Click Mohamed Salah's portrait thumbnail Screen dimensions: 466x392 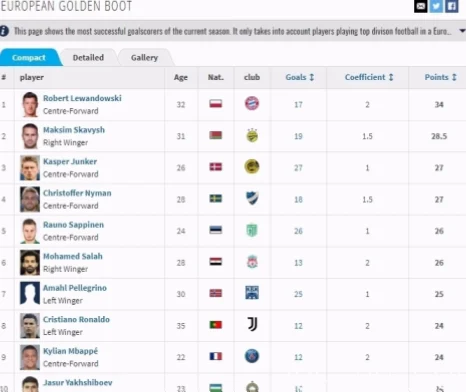(x=30, y=263)
